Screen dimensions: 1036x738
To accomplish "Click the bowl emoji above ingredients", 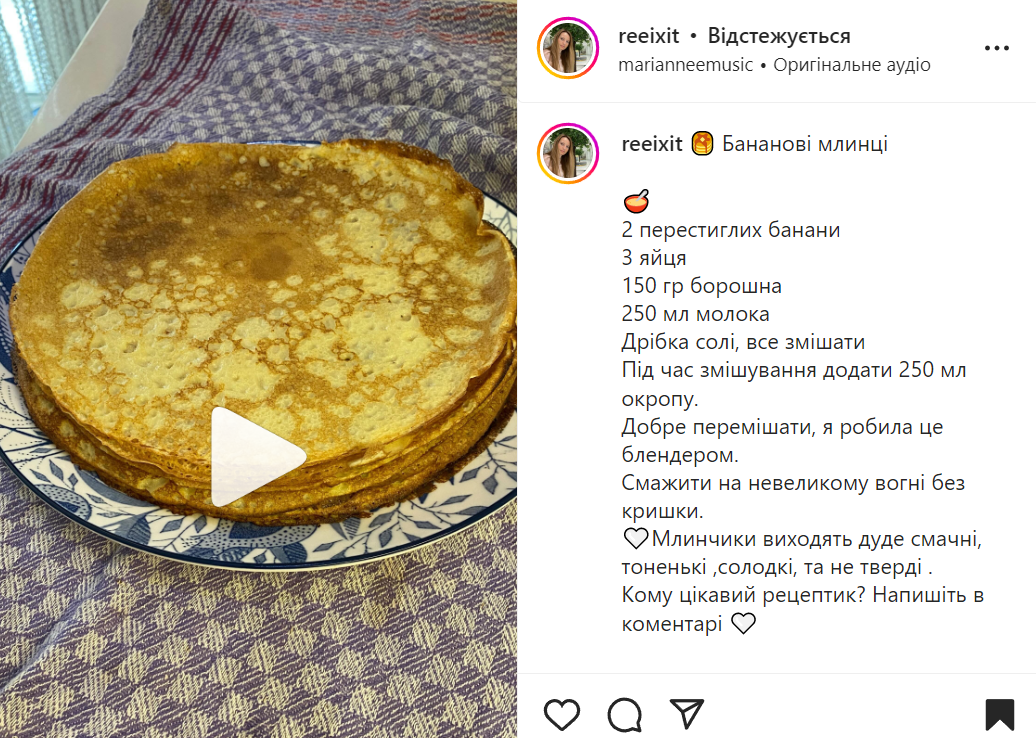I will (636, 201).
